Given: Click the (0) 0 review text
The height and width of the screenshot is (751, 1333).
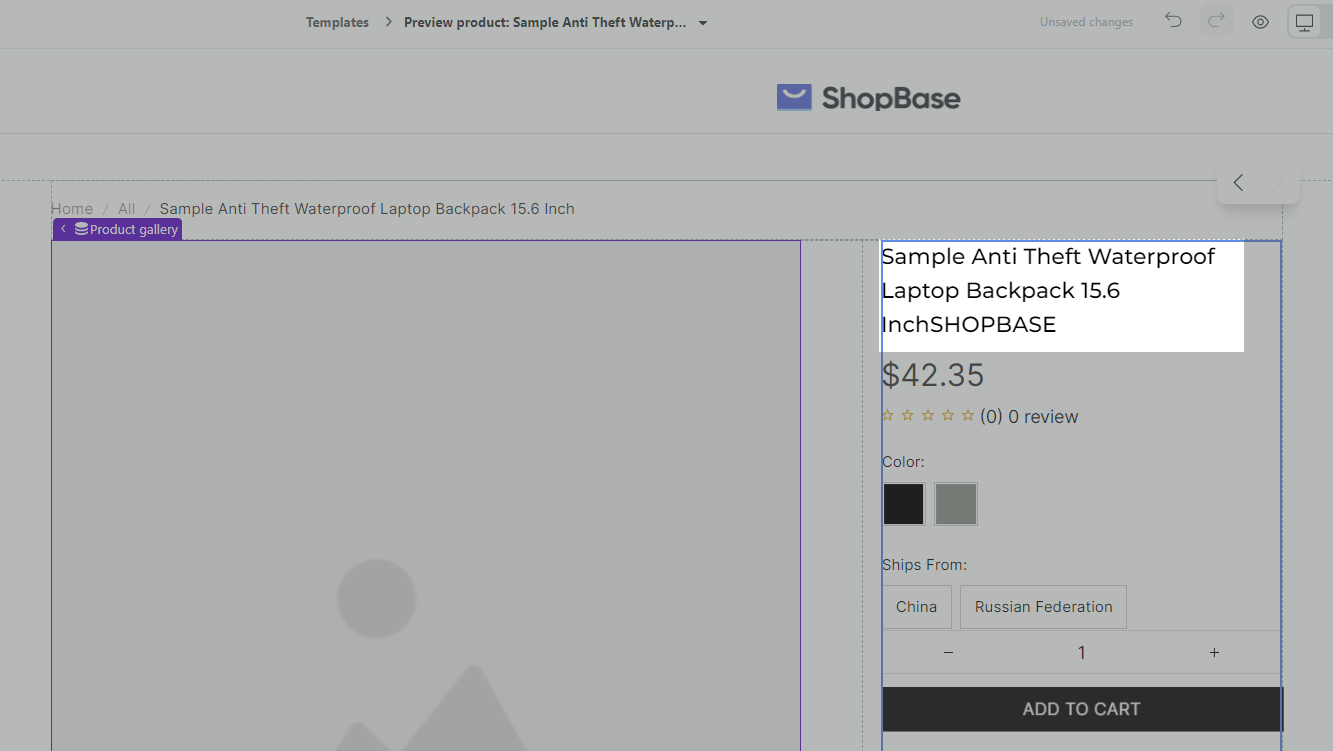Looking at the screenshot, I should pyautogui.click(x=1029, y=417).
